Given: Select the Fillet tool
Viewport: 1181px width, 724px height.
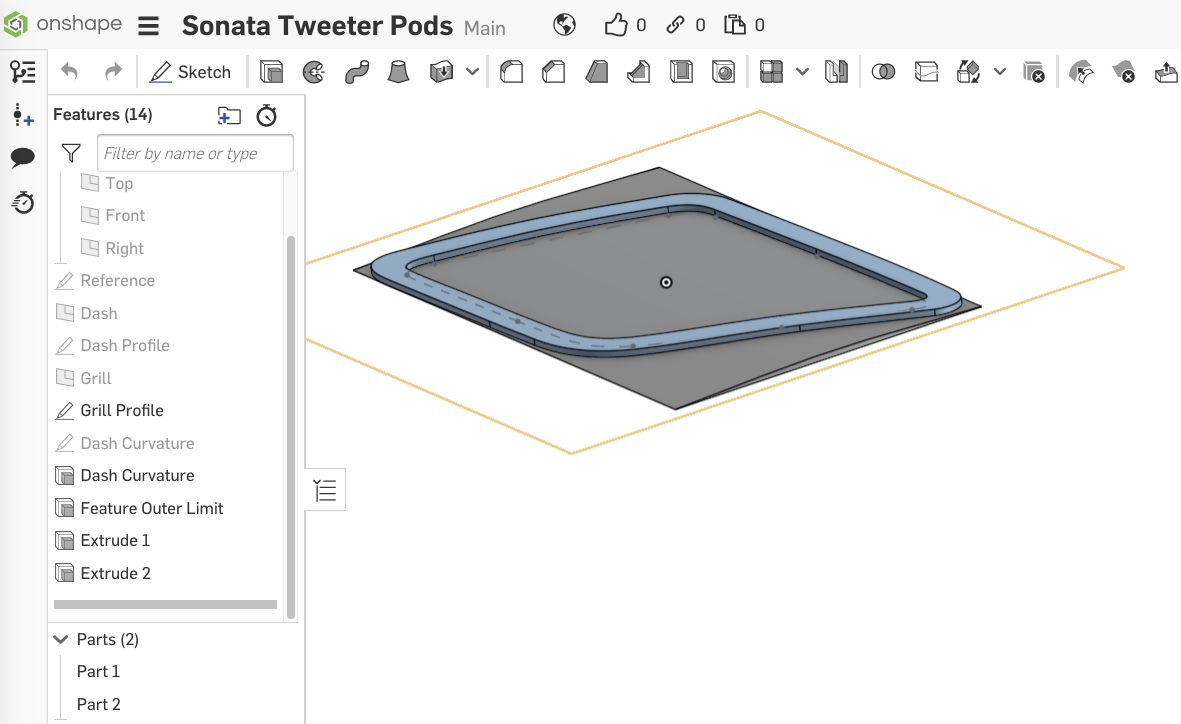Looking at the screenshot, I should pos(511,72).
